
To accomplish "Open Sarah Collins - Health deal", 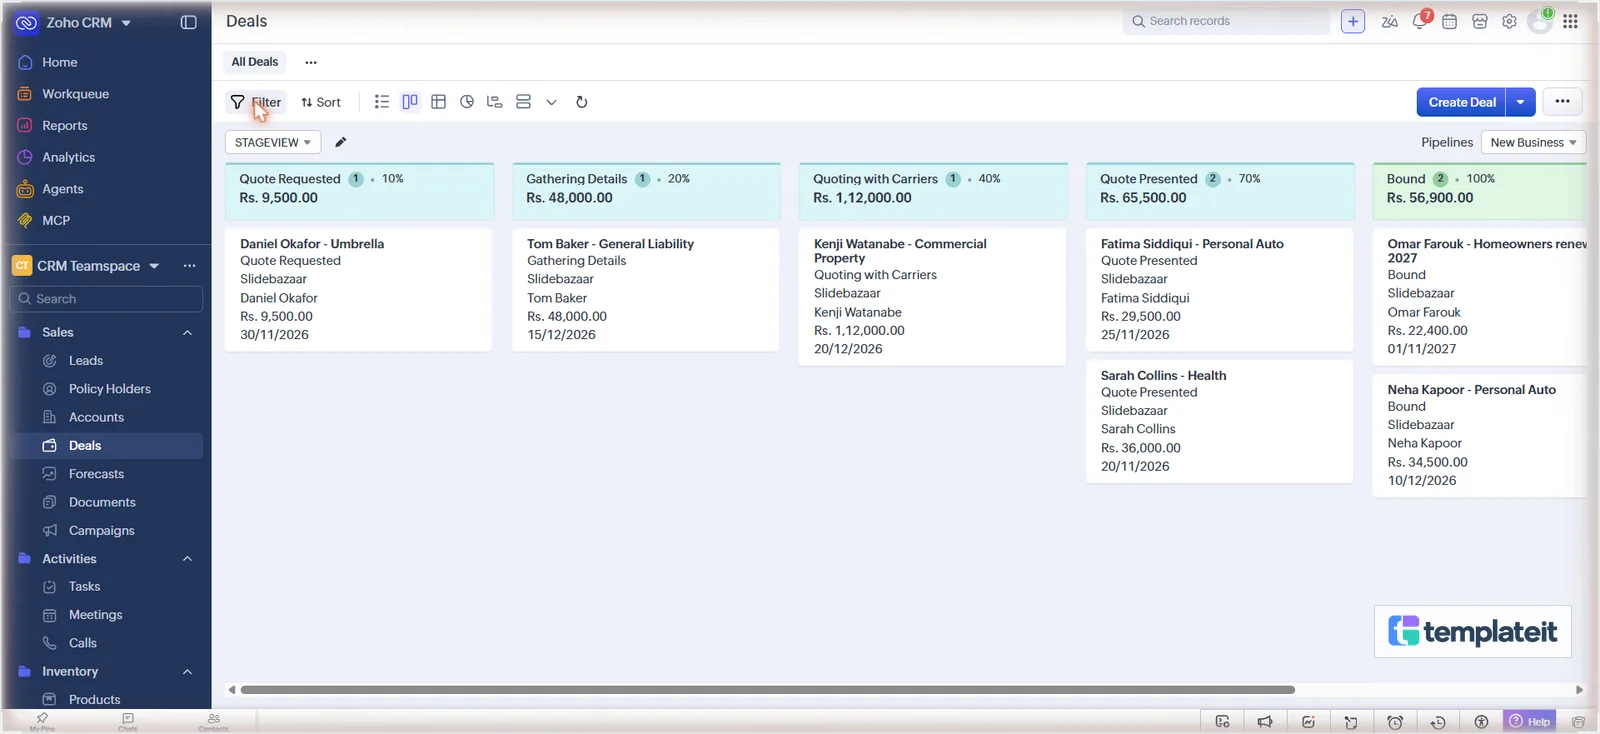I will click(1163, 376).
